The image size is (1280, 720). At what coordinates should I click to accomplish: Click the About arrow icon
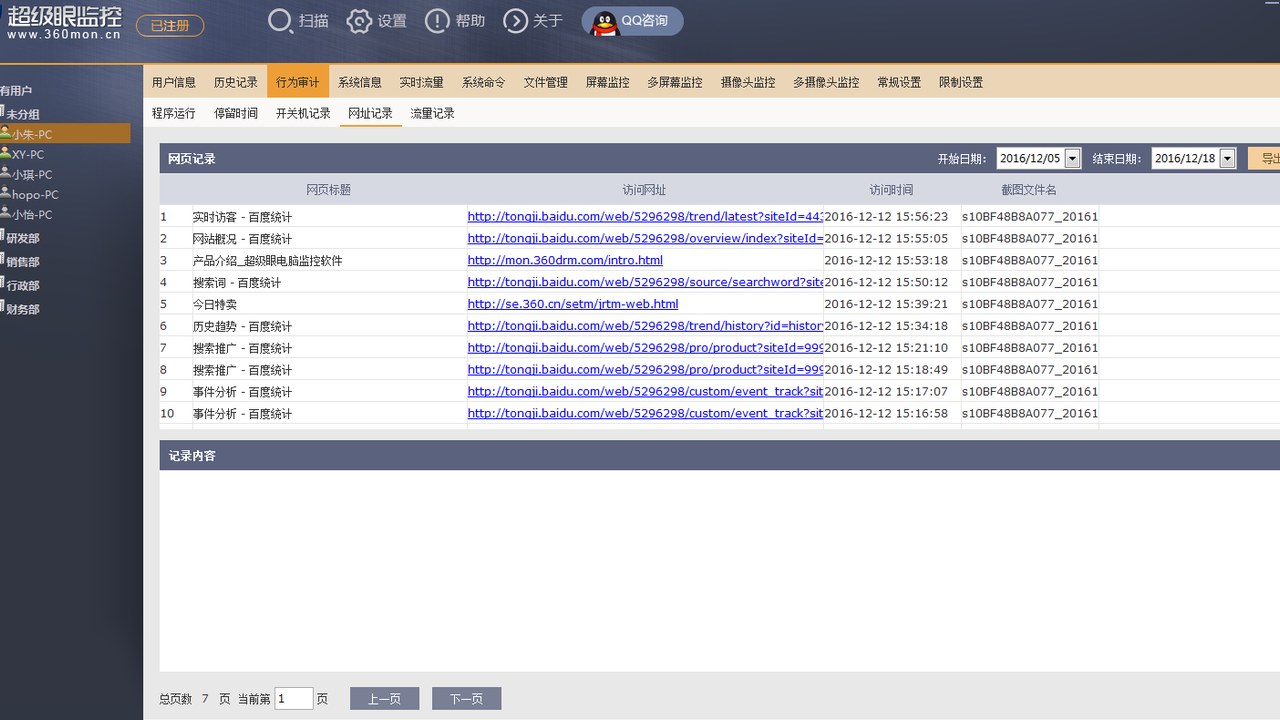515,21
